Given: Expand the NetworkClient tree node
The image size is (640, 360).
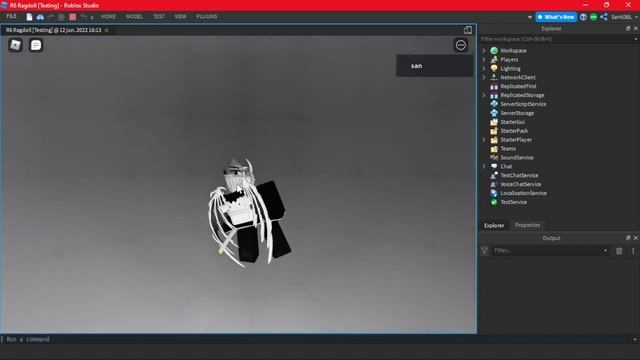Looking at the screenshot, I should pos(484,77).
